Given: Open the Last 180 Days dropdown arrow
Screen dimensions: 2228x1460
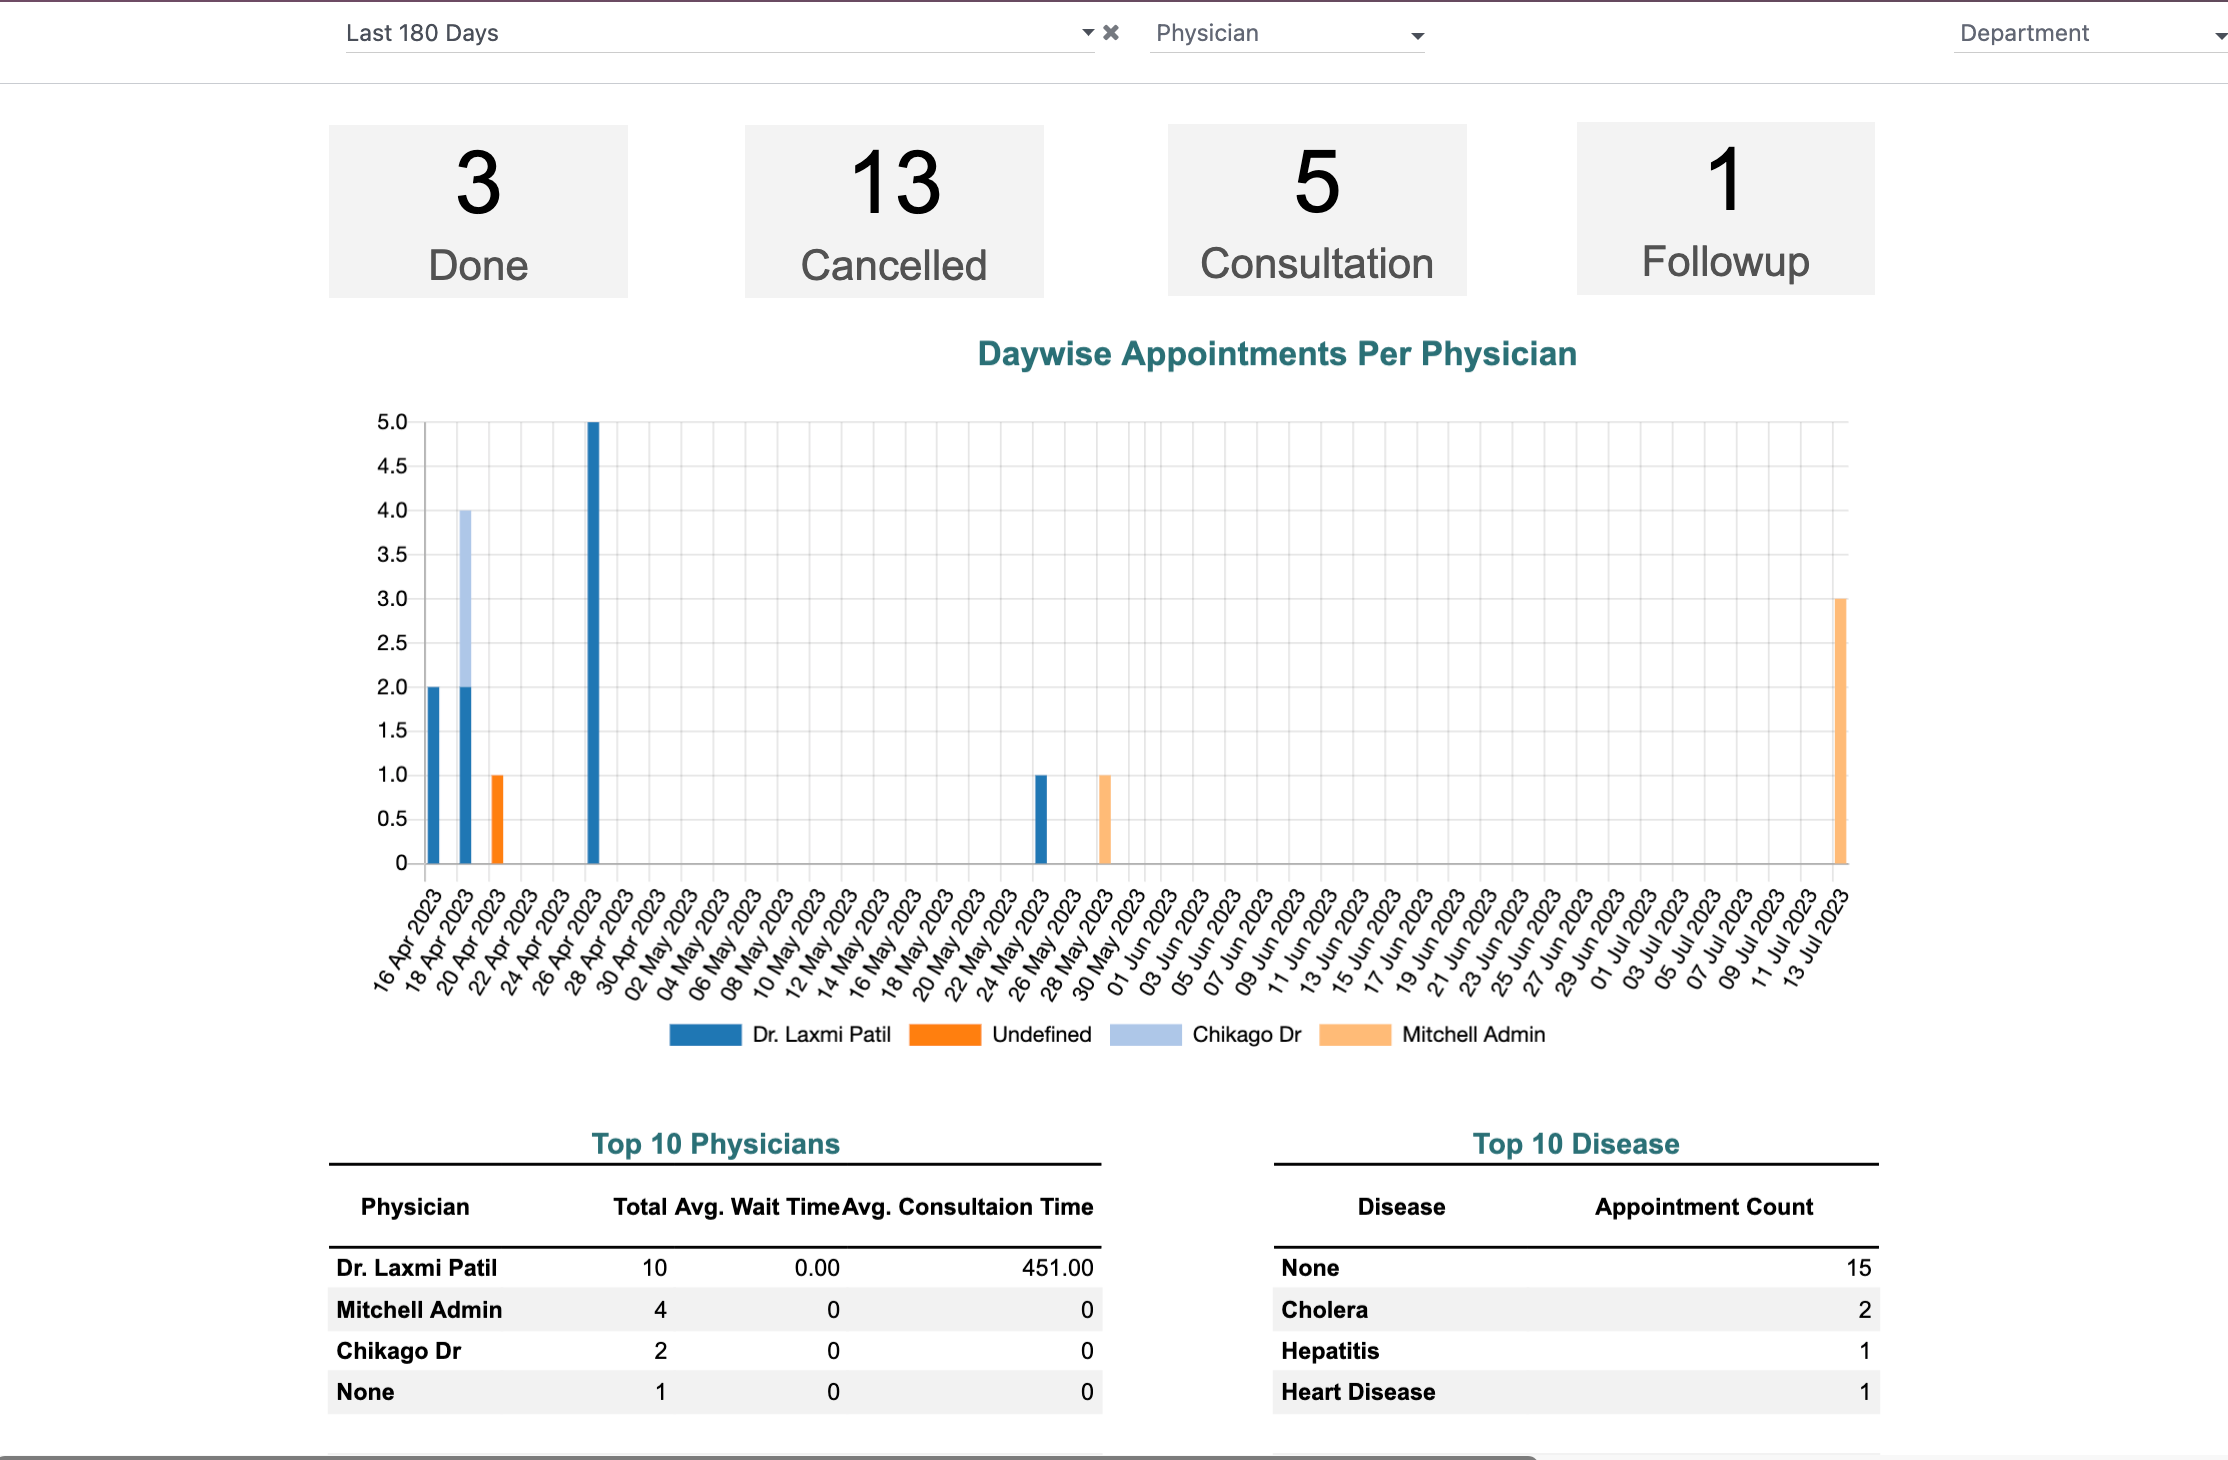Looking at the screenshot, I should (1088, 33).
